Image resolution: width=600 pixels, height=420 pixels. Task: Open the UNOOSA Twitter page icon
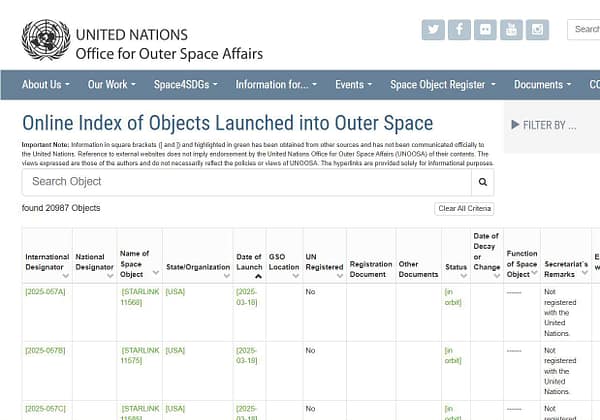[x=434, y=30]
